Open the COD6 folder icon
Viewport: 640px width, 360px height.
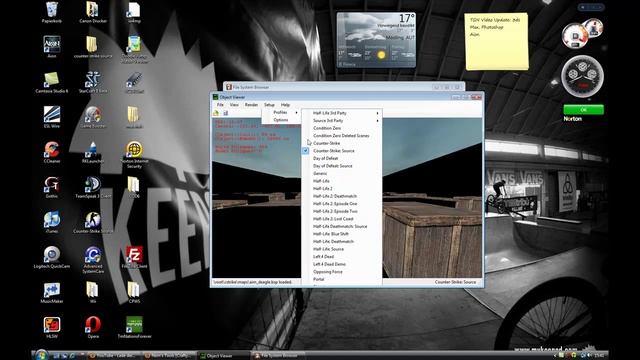click(134, 187)
